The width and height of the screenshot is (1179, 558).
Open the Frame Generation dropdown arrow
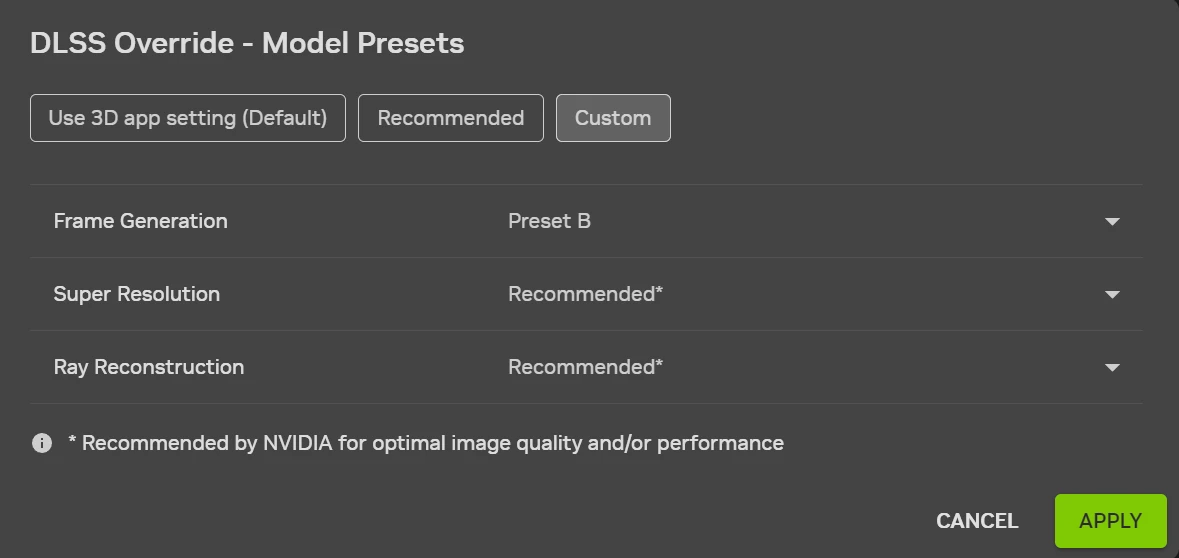(x=1111, y=221)
